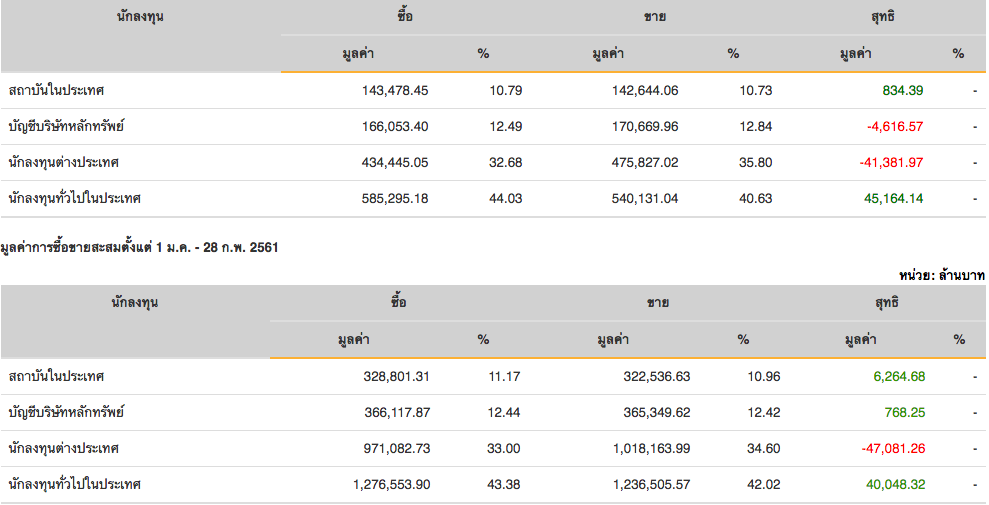Select the buy value 143,478.45
This screenshot has height=505, width=989.
pos(394,91)
